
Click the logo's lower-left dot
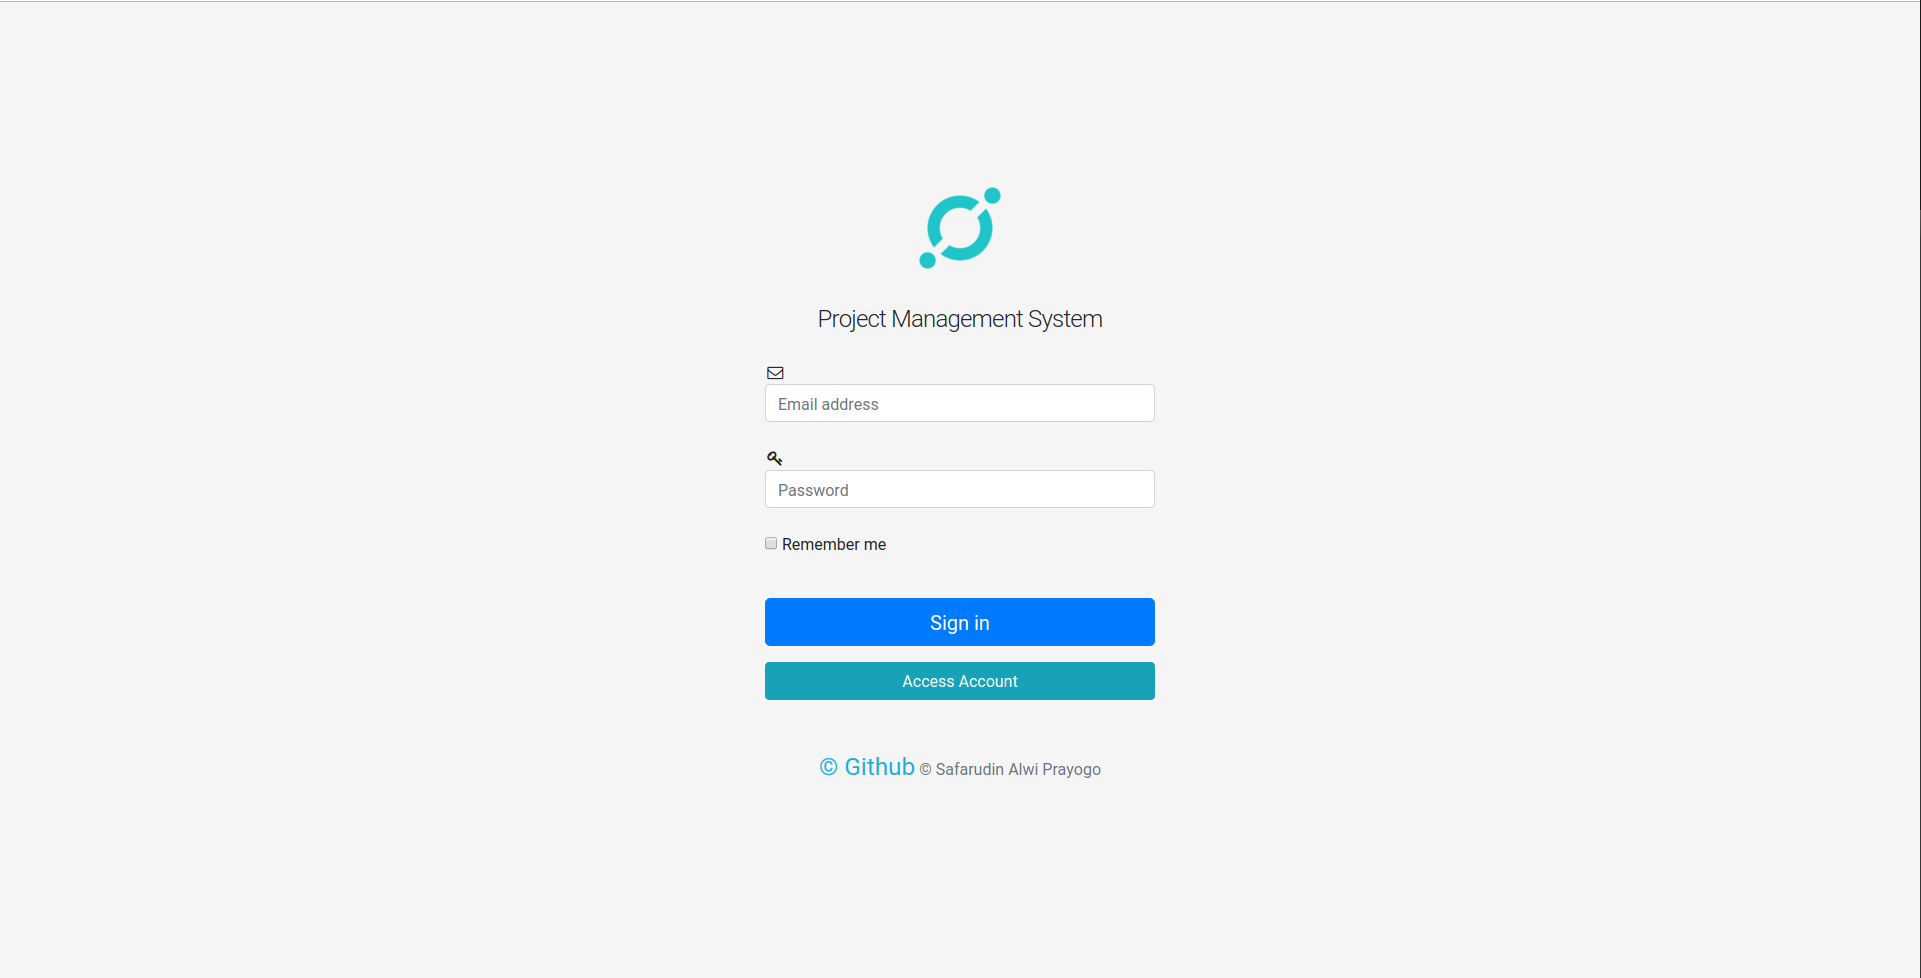pos(928,260)
